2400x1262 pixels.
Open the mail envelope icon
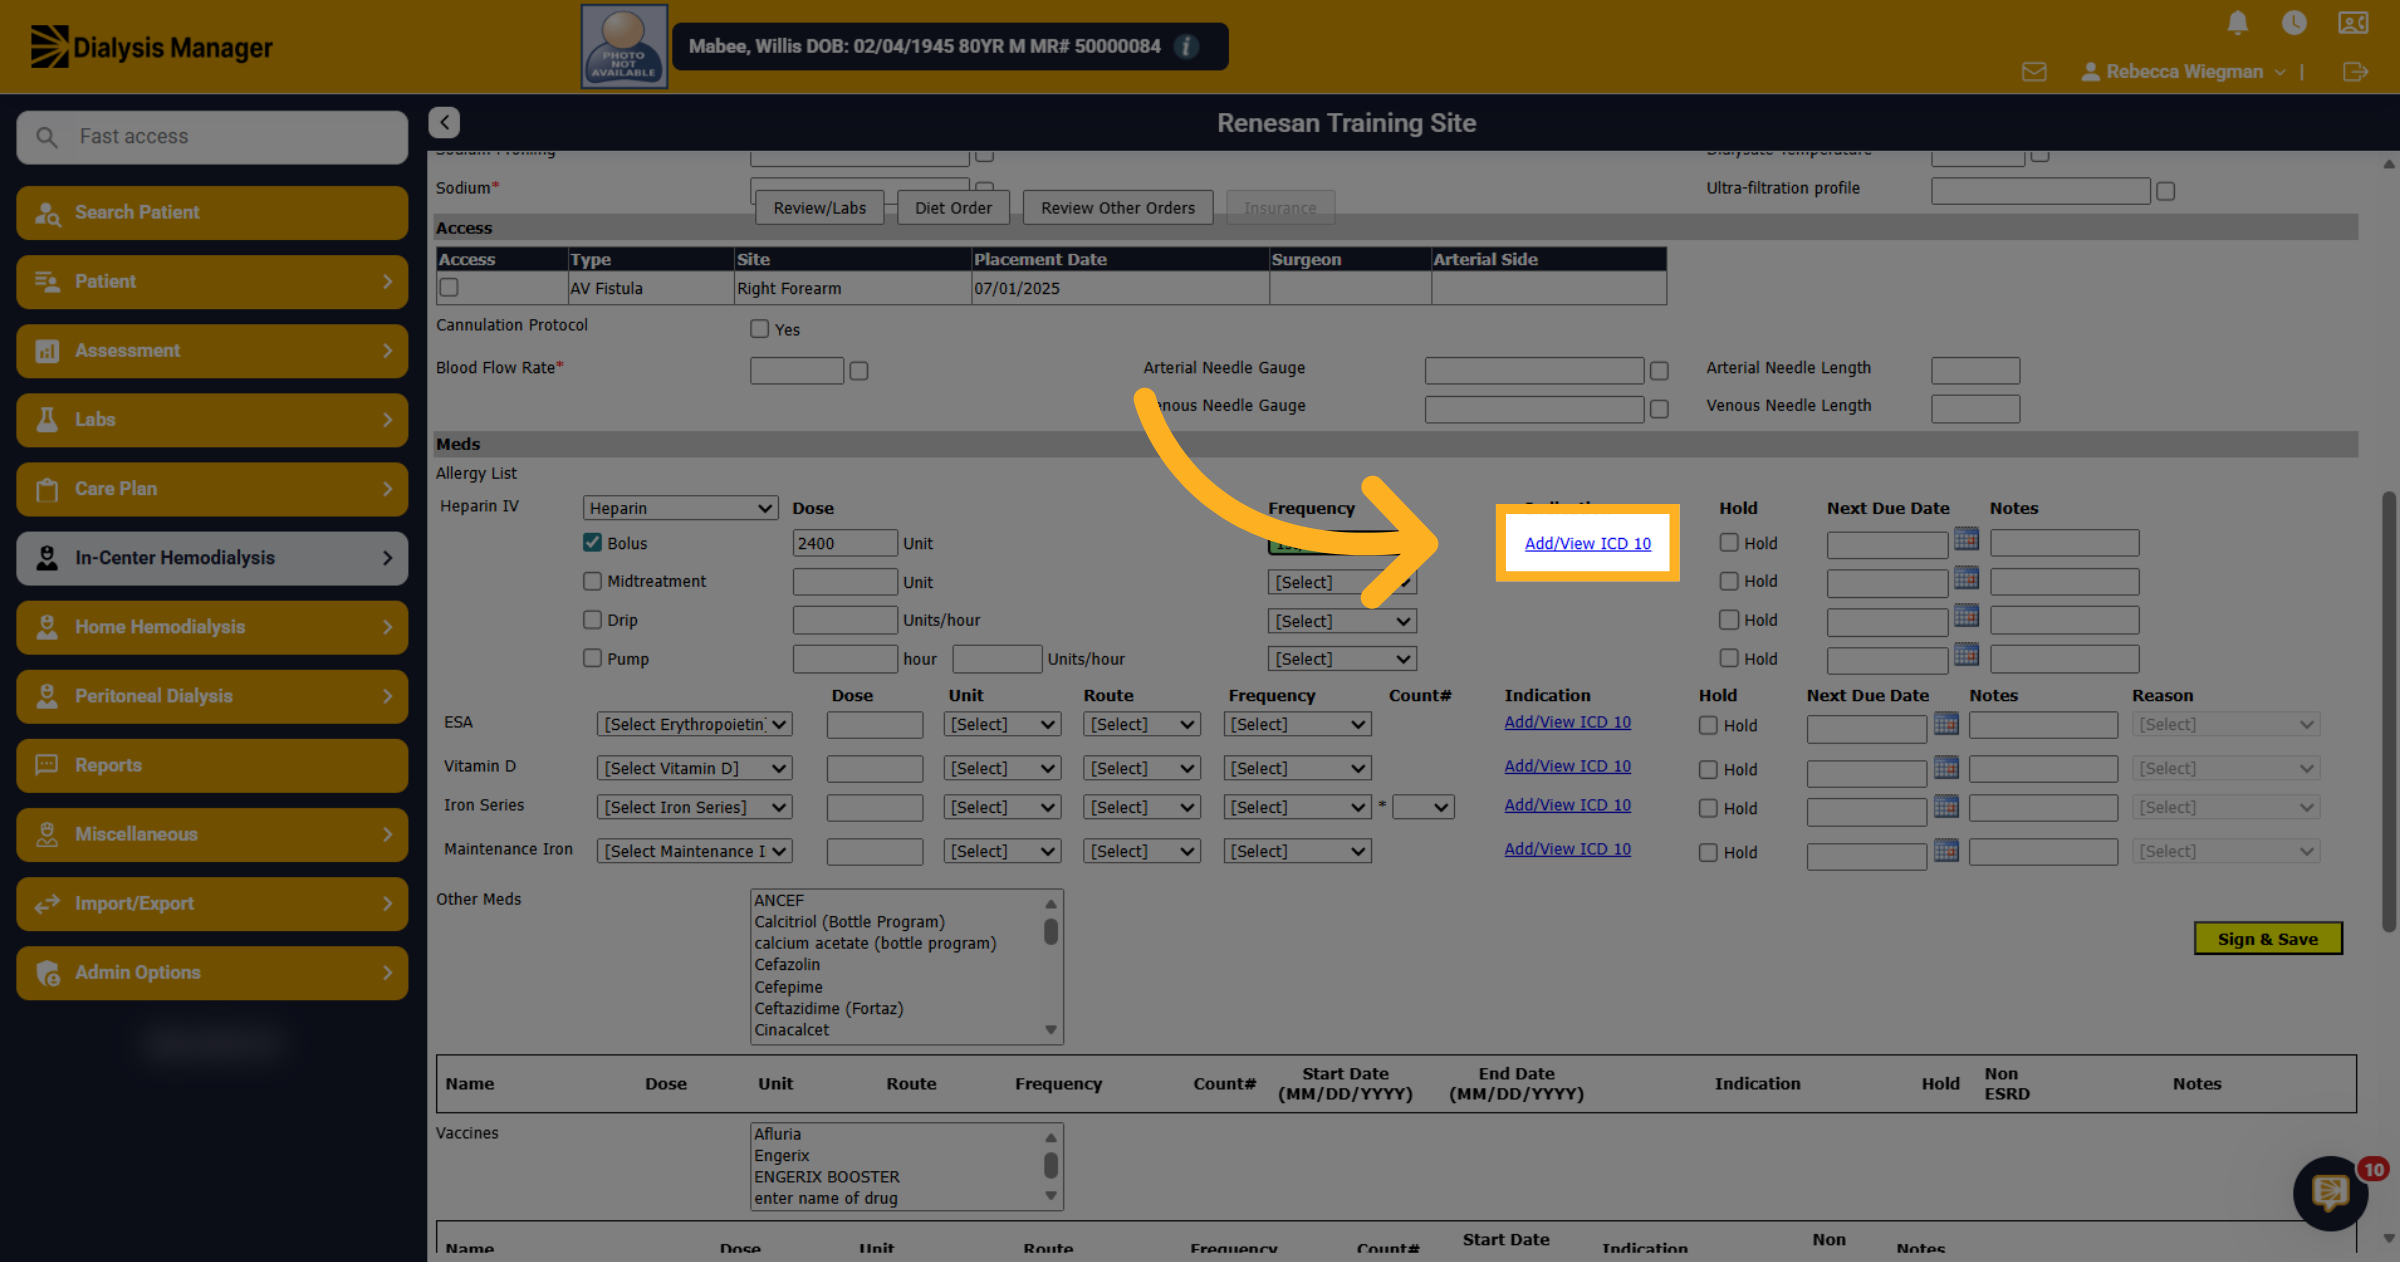point(2033,72)
